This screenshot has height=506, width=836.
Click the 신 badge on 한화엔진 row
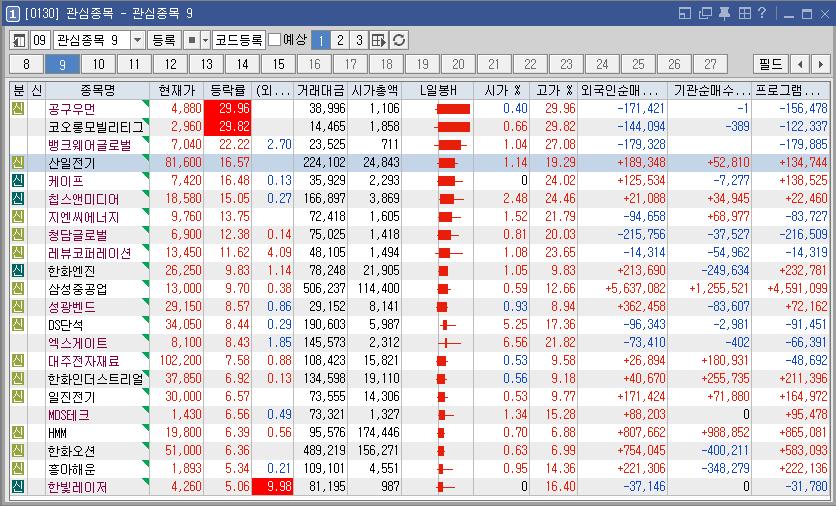18,271
